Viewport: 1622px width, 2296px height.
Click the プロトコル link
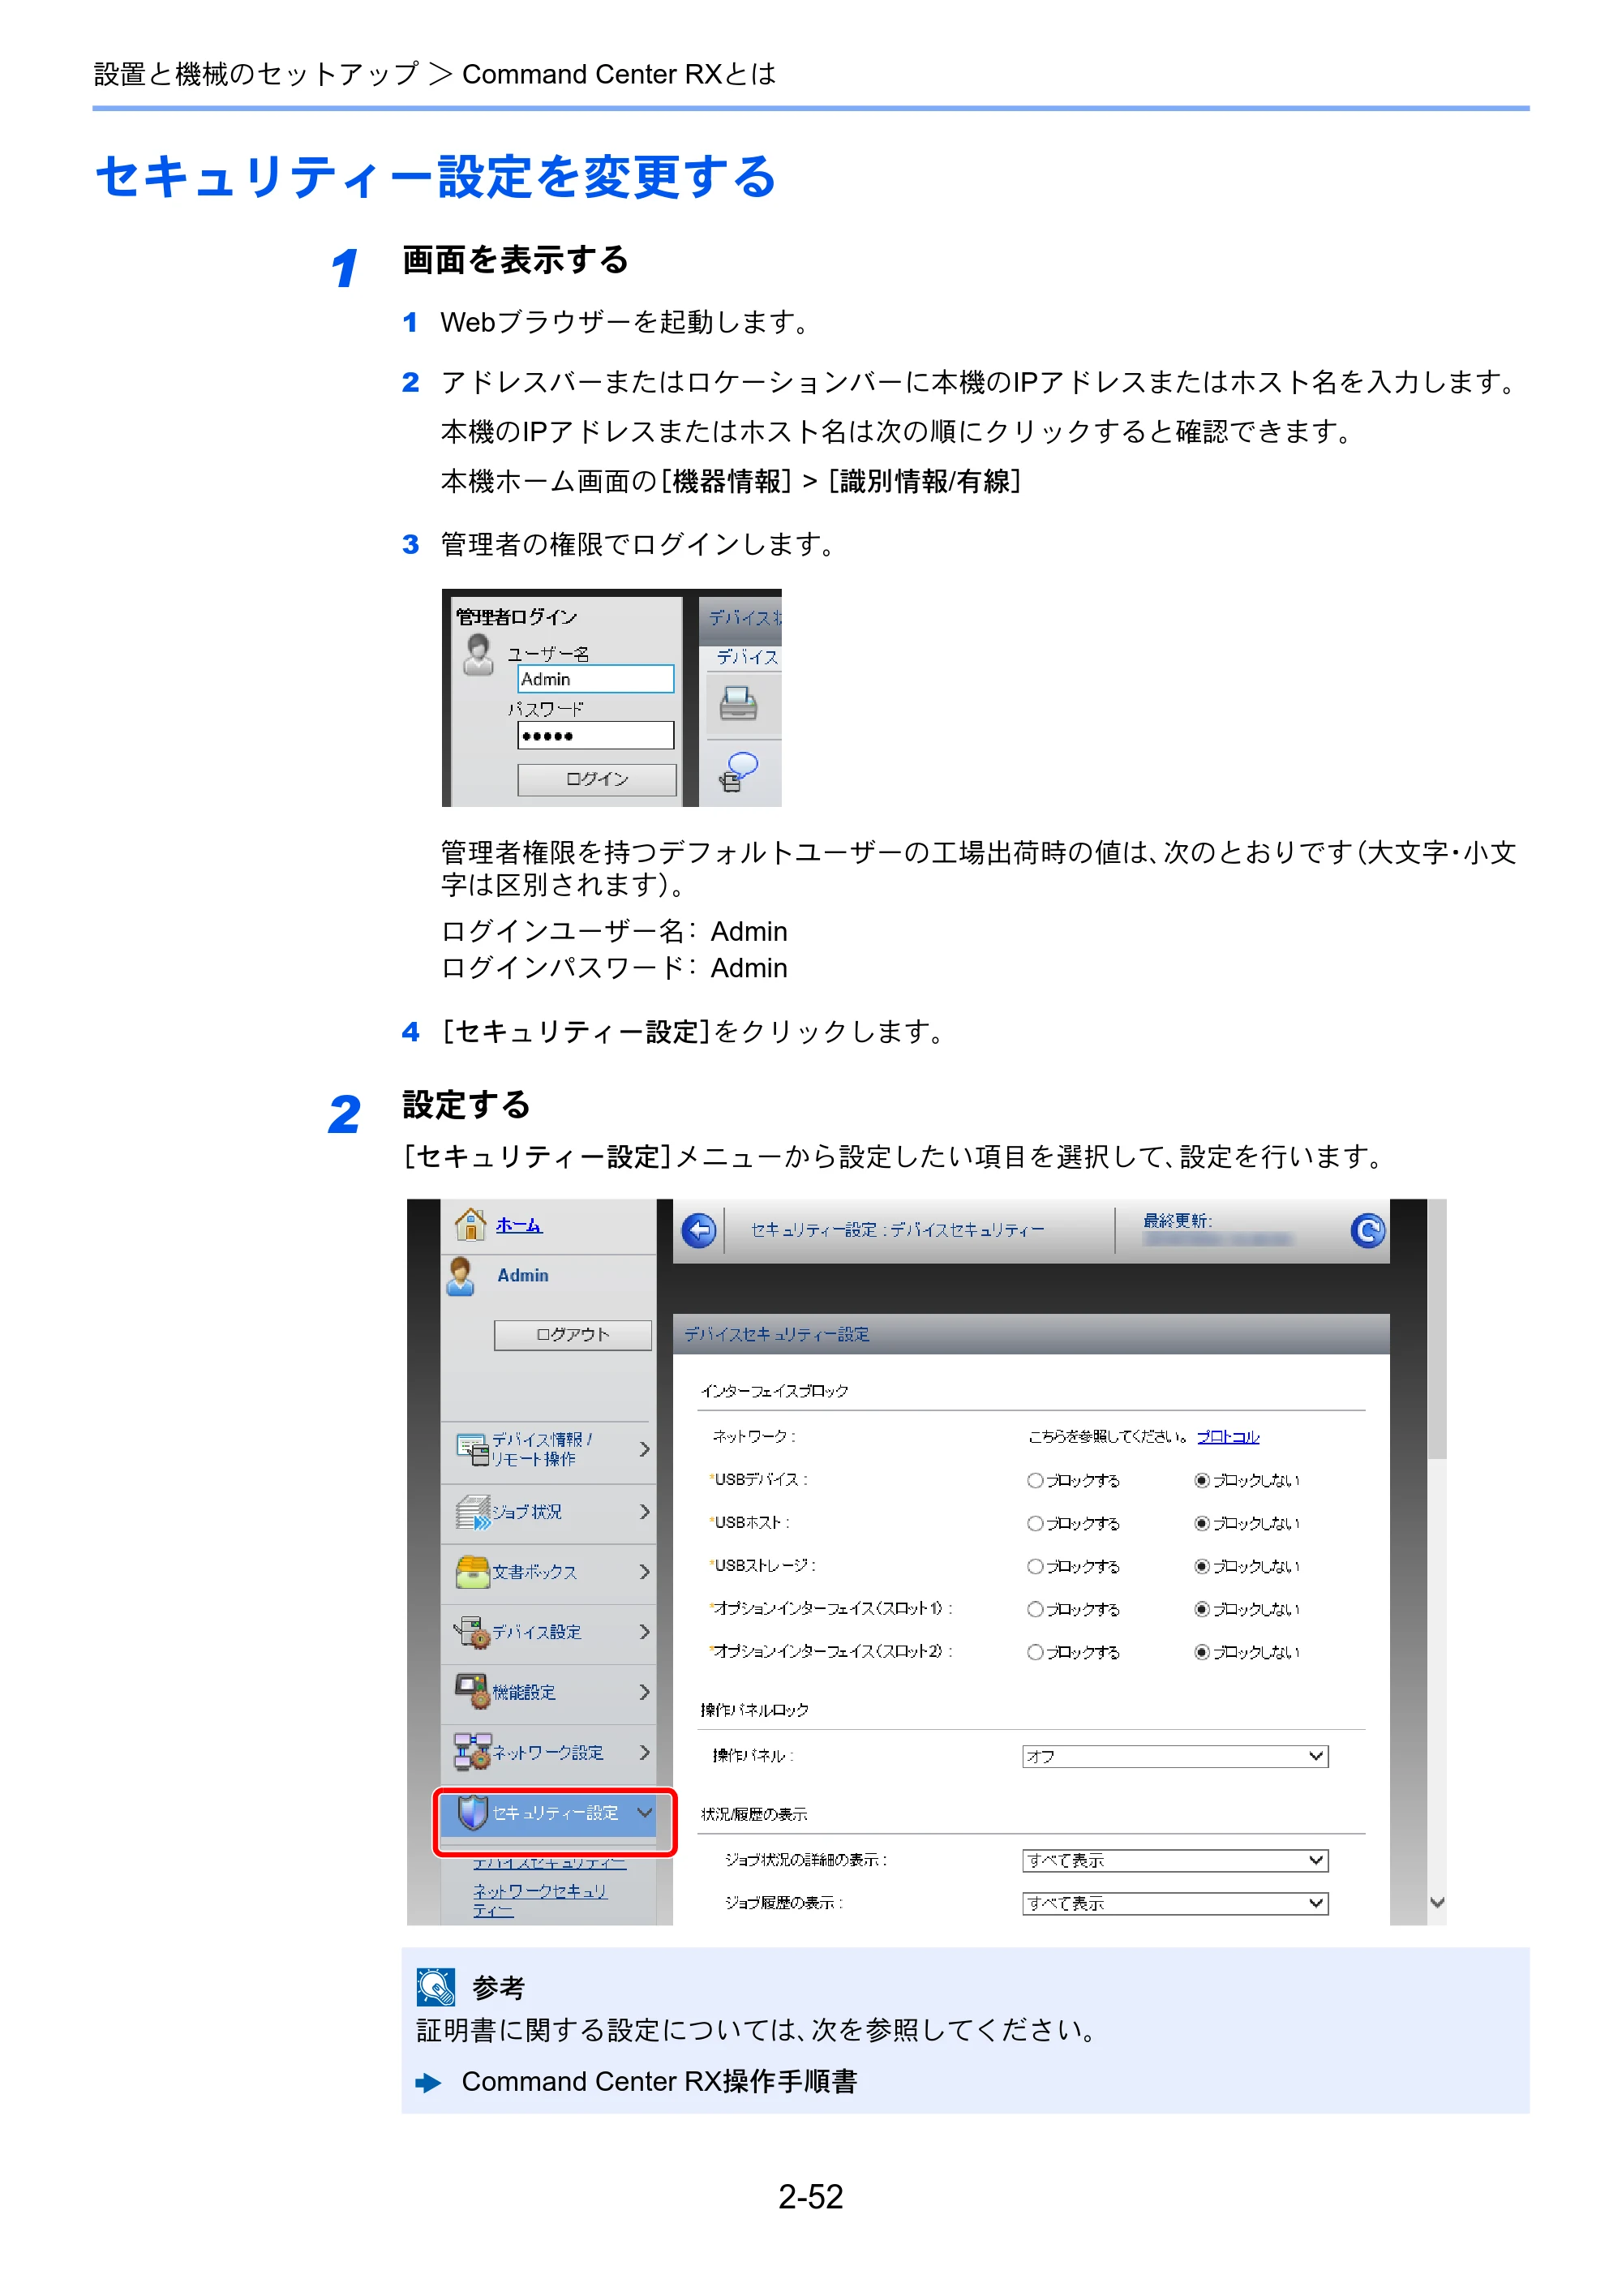point(1228,1437)
